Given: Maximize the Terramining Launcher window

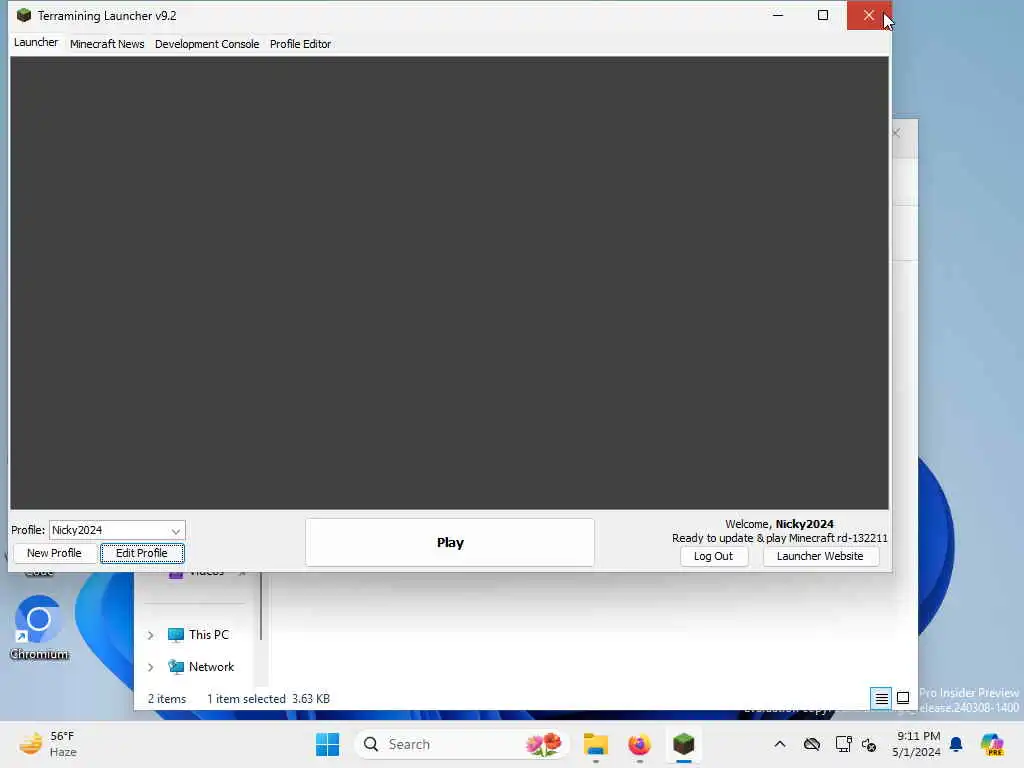Looking at the screenshot, I should tap(823, 15).
